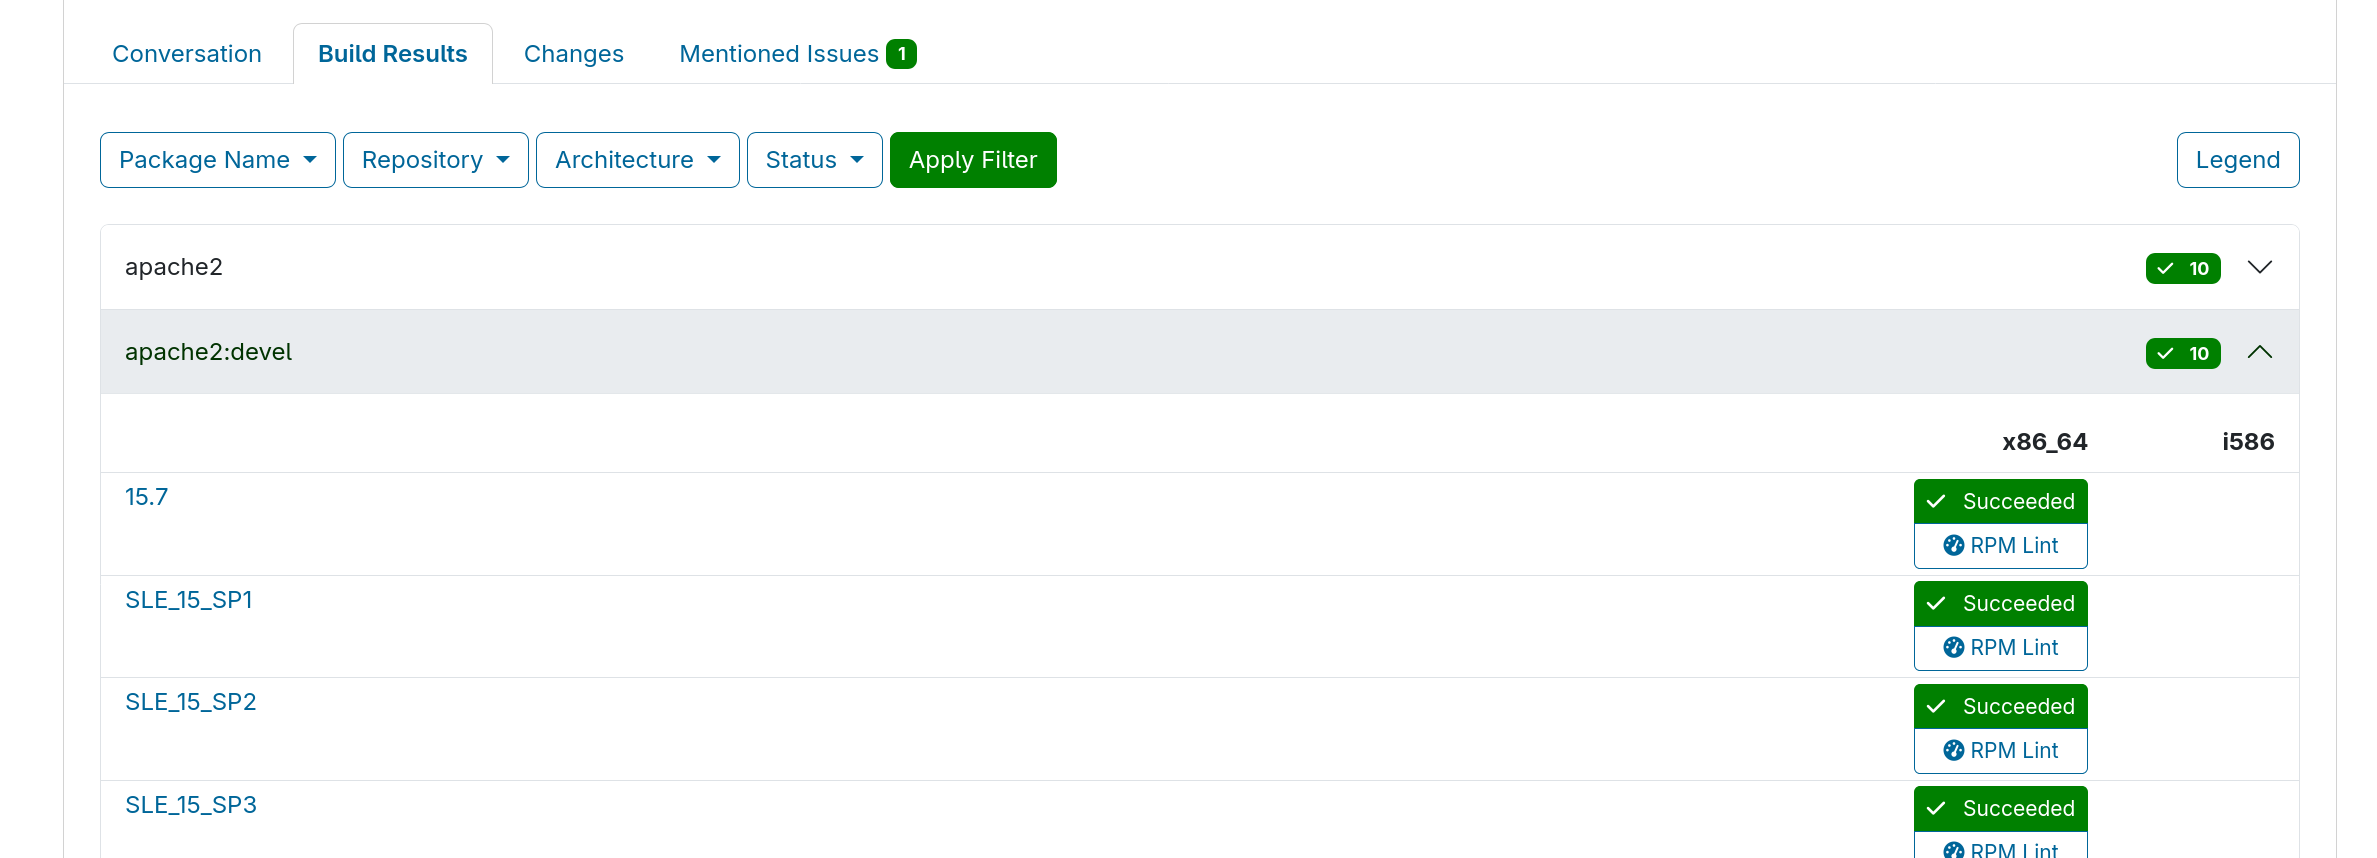Open the Status filter dropdown
This screenshot has width=2377, height=858.
pos(814,160)
